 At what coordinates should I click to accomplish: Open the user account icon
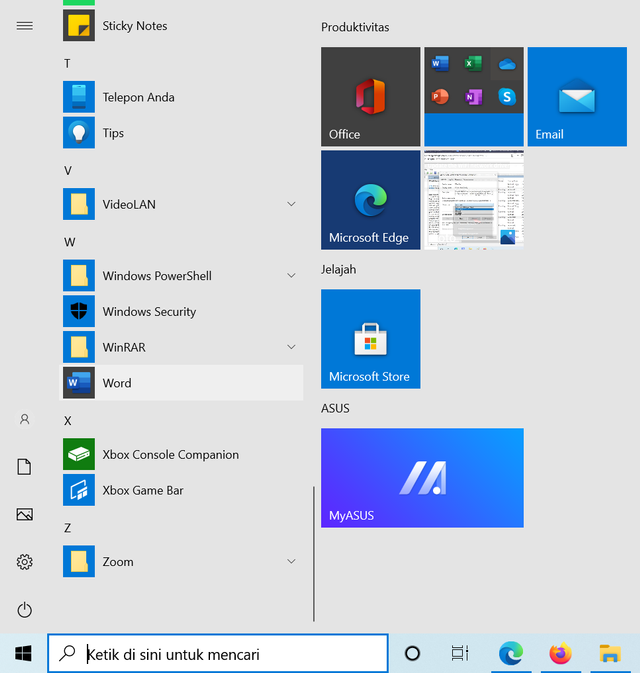coord(24,419)
